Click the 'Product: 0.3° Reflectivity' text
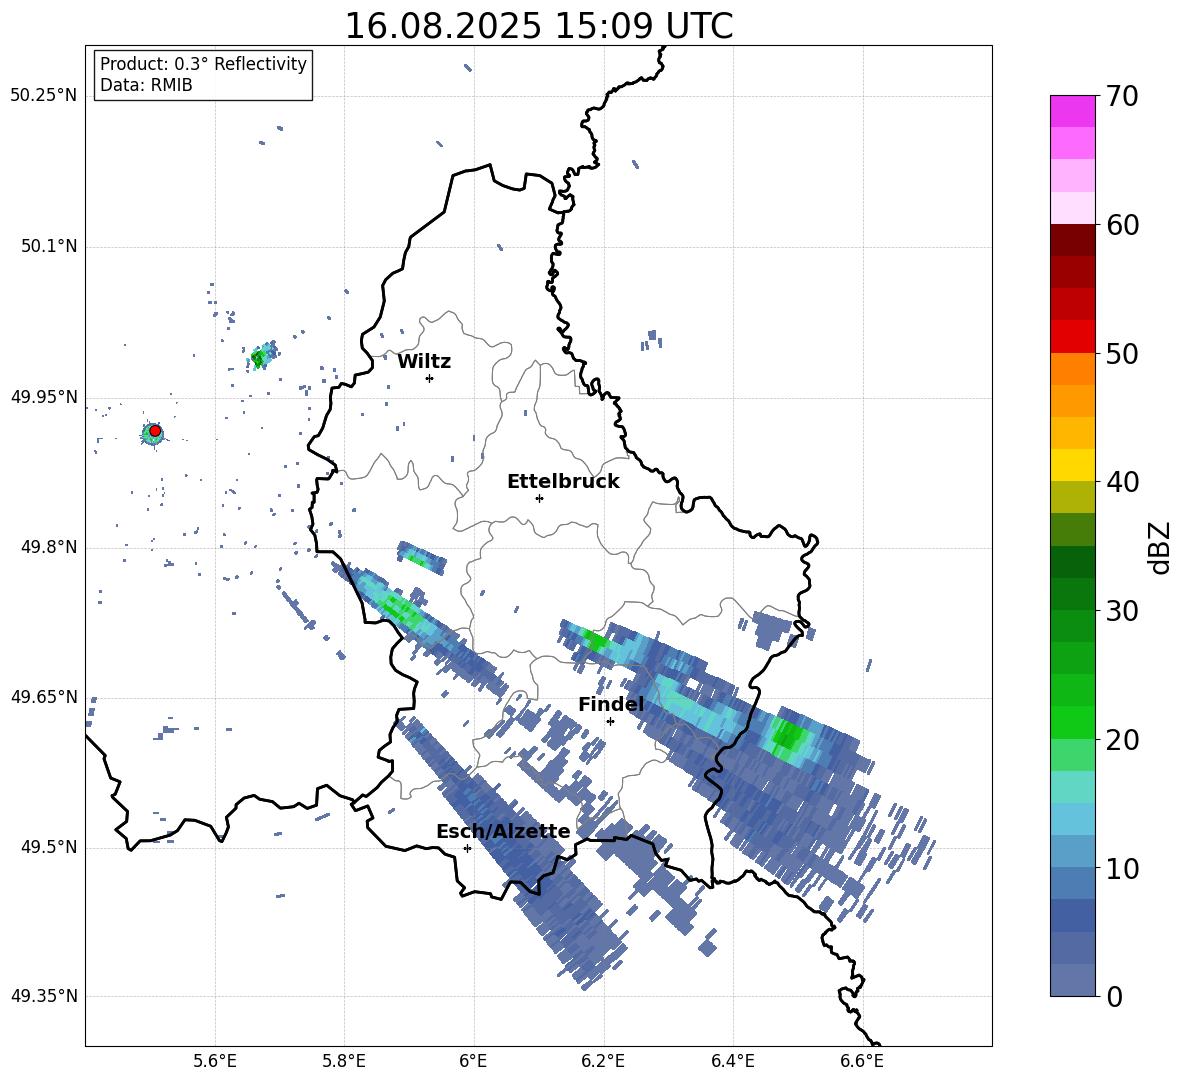This screenshot has height=1081, width=1184. [x=203, y=64]
